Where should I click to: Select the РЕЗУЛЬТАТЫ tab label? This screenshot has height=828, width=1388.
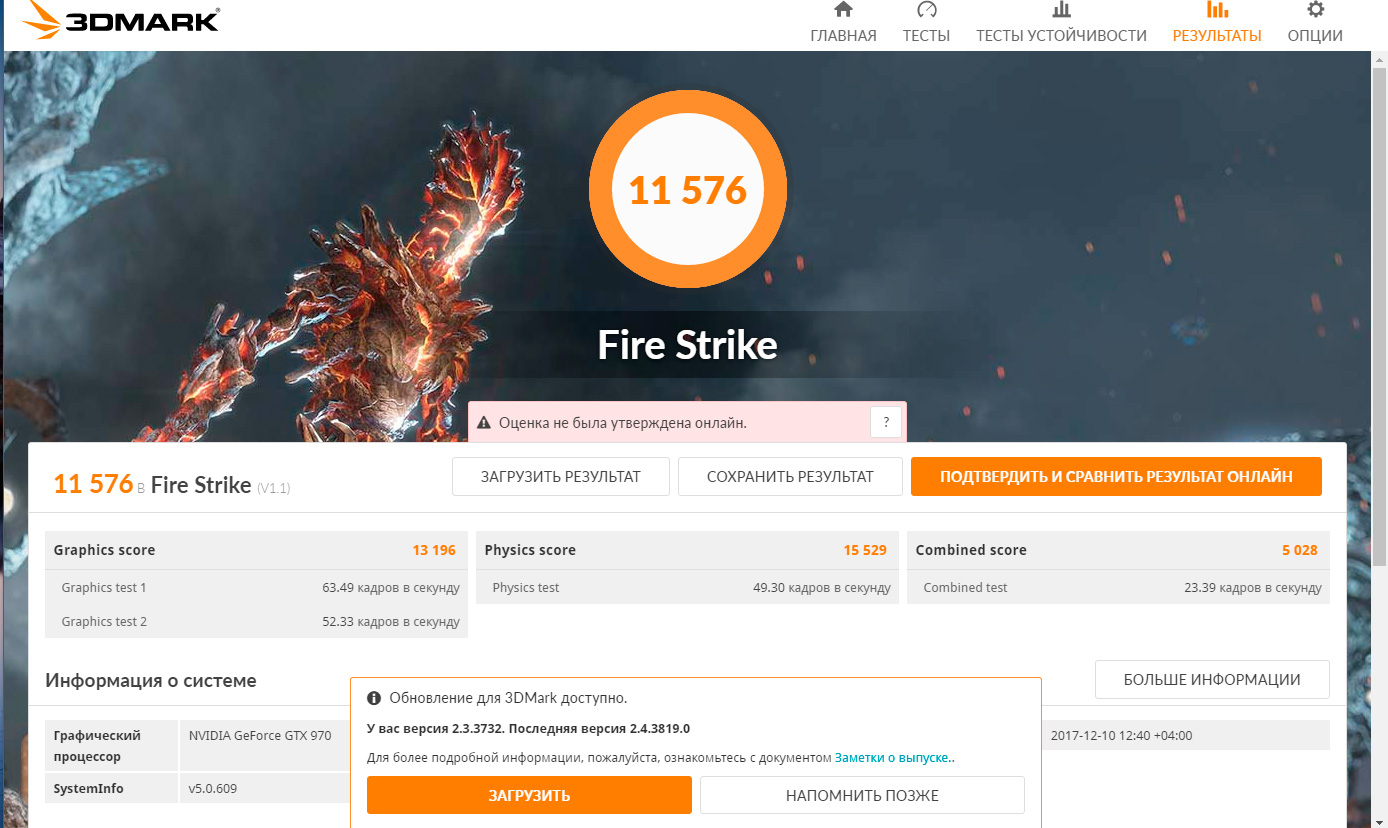1217,36
